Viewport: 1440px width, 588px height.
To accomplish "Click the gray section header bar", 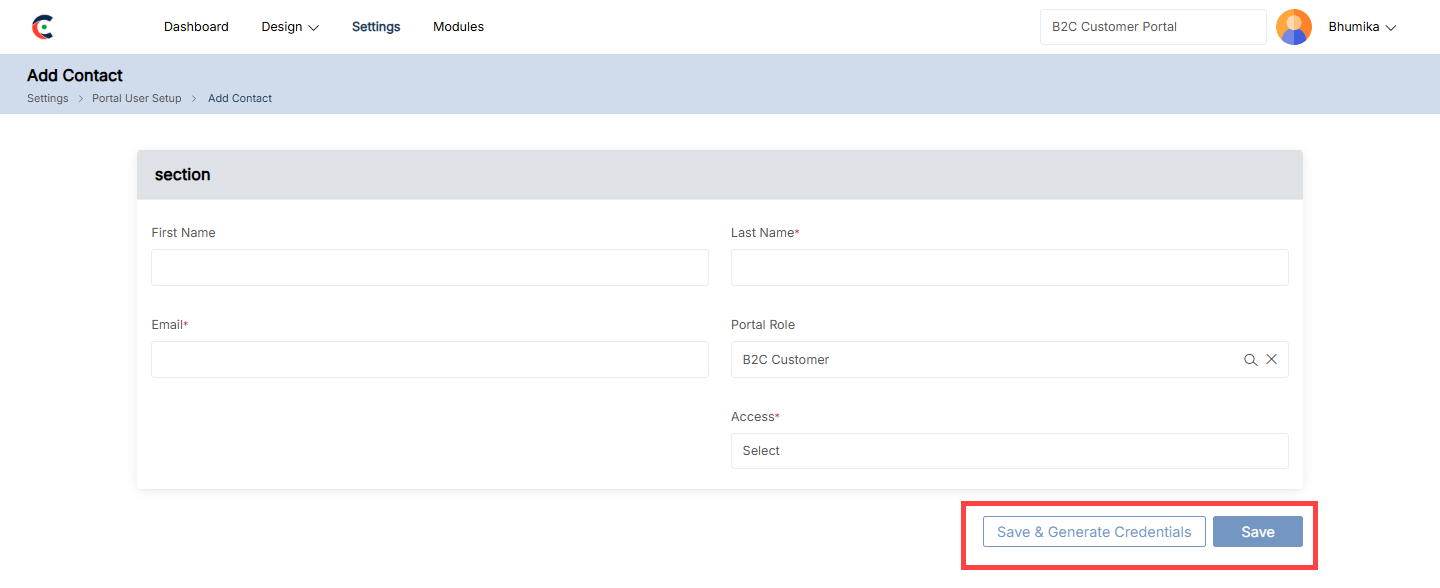I will [x=719, y=175].
